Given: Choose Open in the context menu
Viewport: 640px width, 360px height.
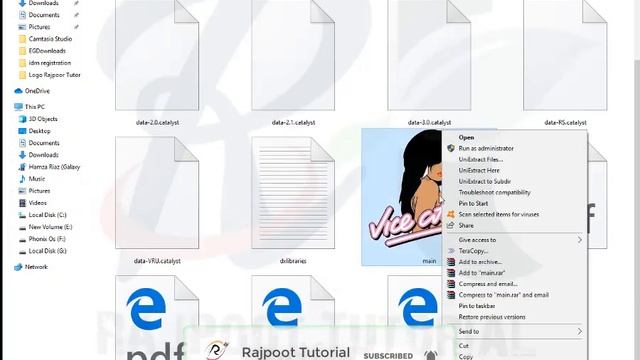Looking at the screenshot, I should point(466,138).
